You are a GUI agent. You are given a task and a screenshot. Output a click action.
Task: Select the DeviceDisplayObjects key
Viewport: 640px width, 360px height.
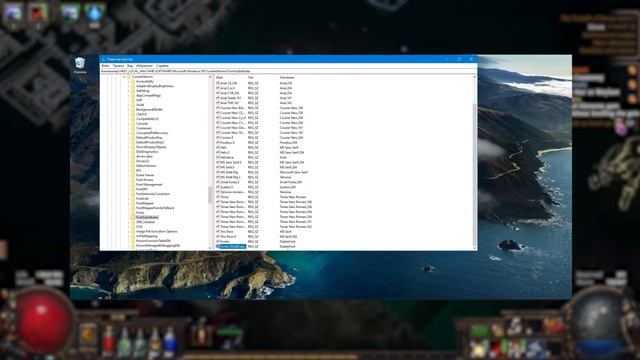pos(151,147)
